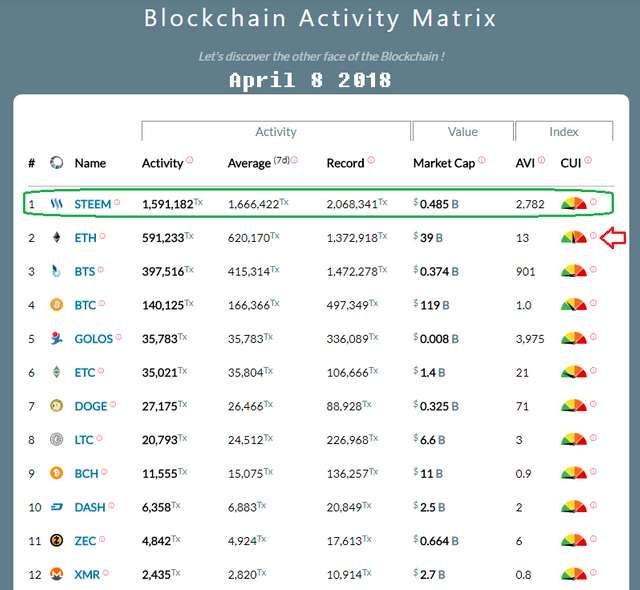
Task: Click the info icon beside CUI header
Action: coord(588,160)
